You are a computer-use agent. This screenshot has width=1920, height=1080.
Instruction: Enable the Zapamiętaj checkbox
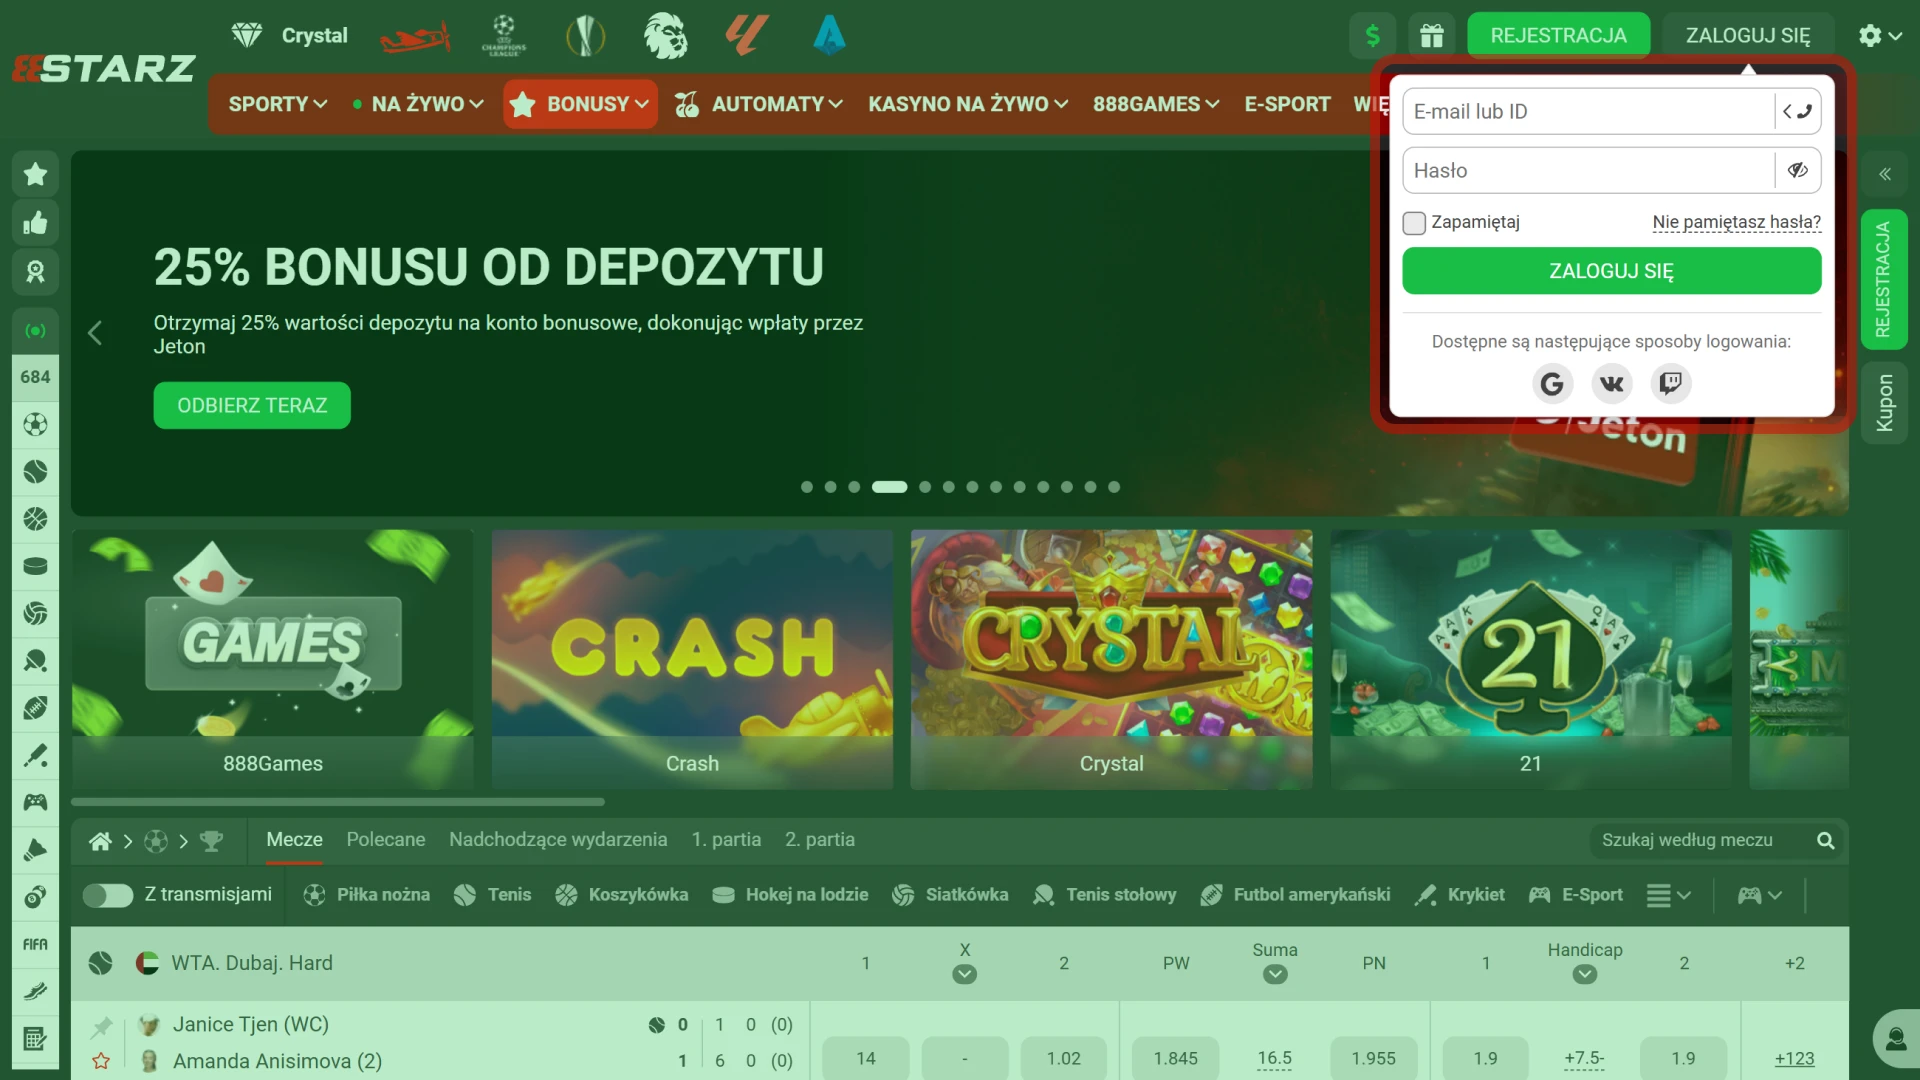coord(1414,222)
